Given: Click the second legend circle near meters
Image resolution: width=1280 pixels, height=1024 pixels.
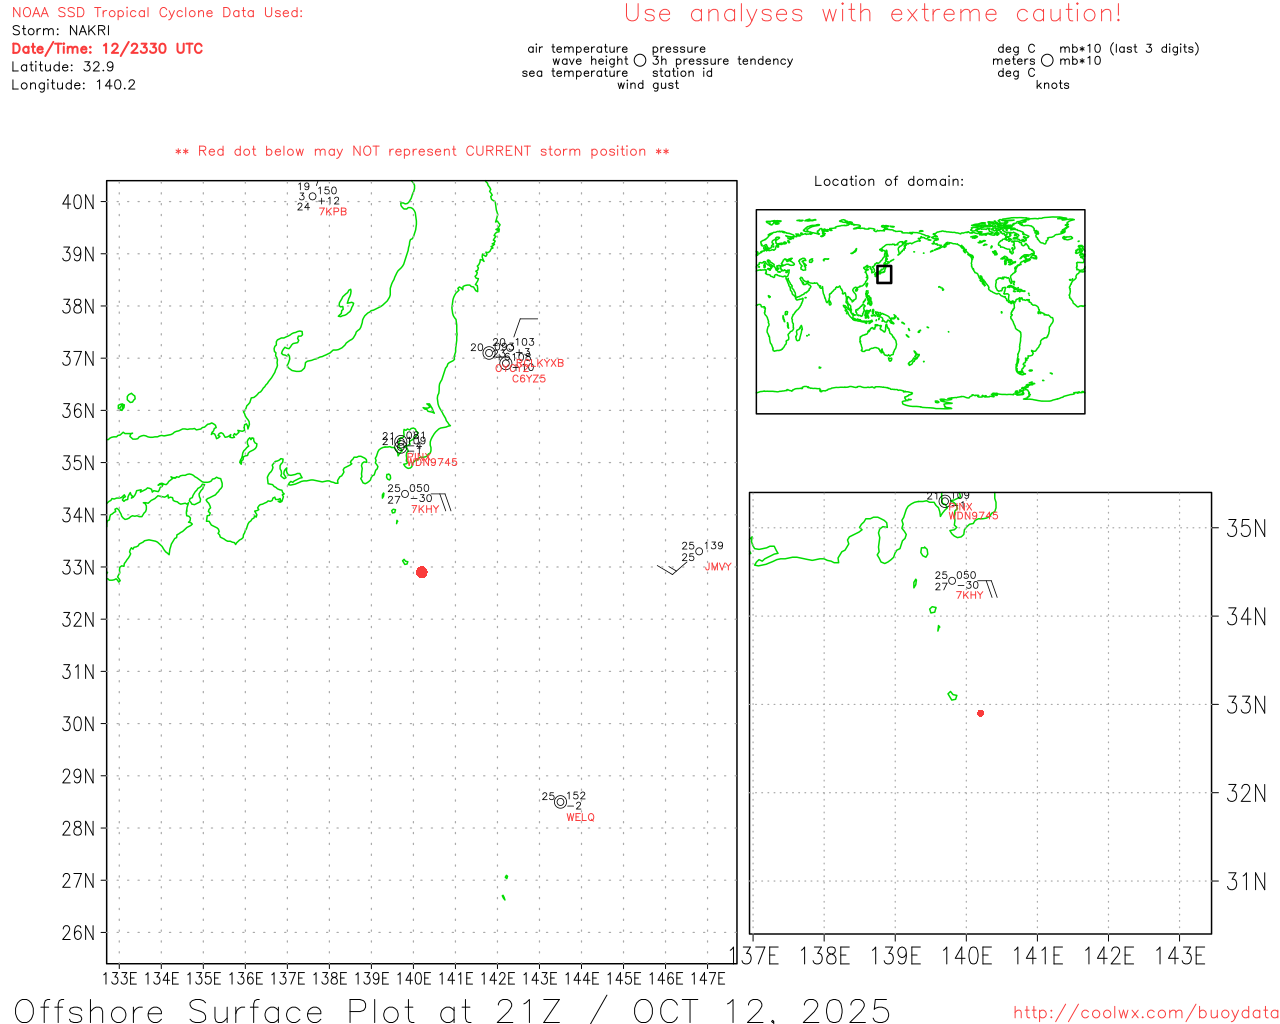Looking at the screenshot, I should point(1047,61).
